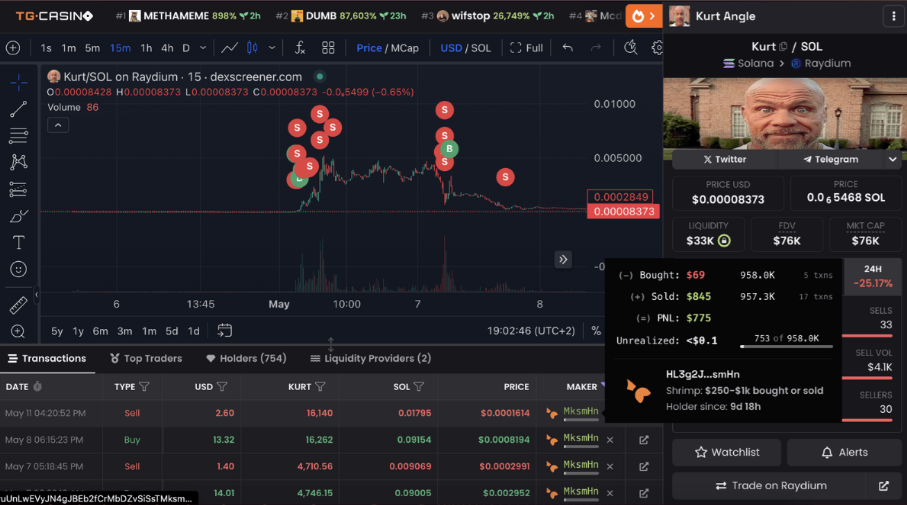Collapse the indicator legend chevron
The width and height of the screenshot is (907, 505).
tap(58, 125)
